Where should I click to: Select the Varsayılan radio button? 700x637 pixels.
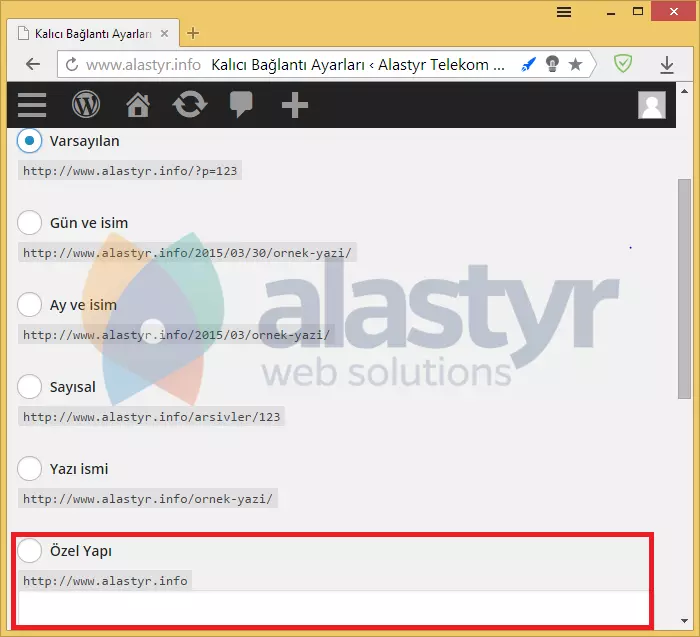point(29,141)
